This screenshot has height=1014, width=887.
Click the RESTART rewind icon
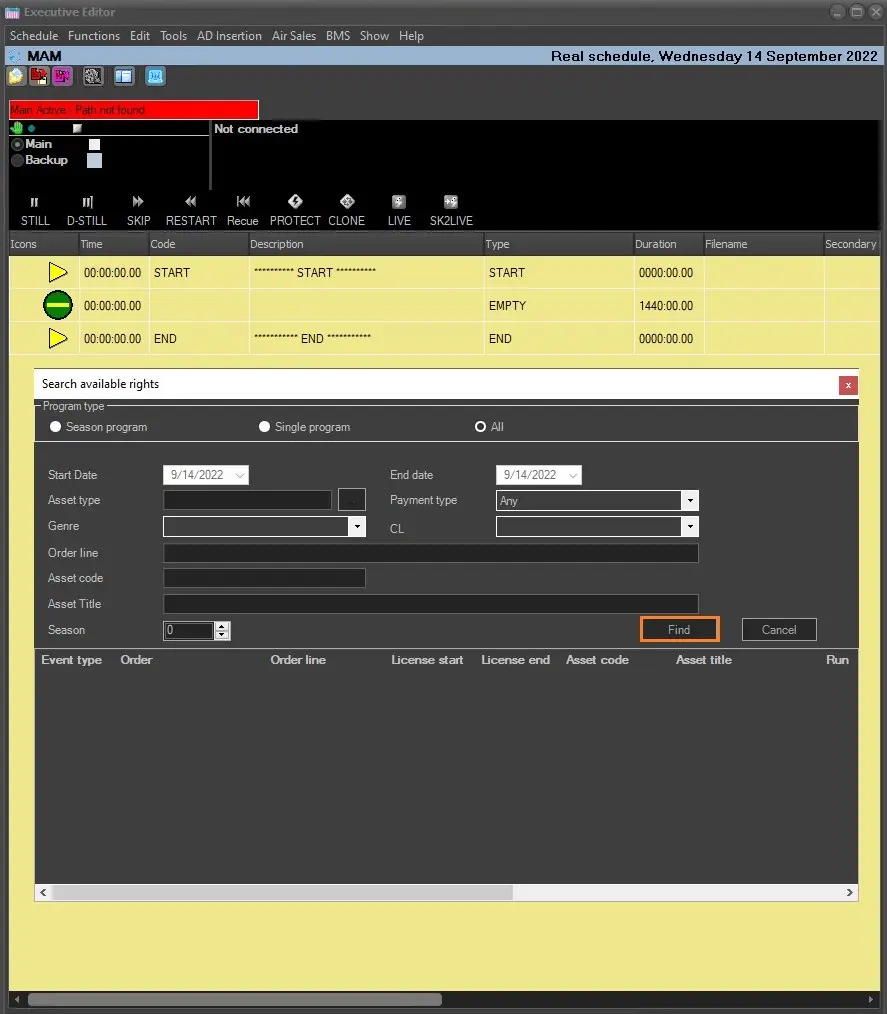click(191, 202)
